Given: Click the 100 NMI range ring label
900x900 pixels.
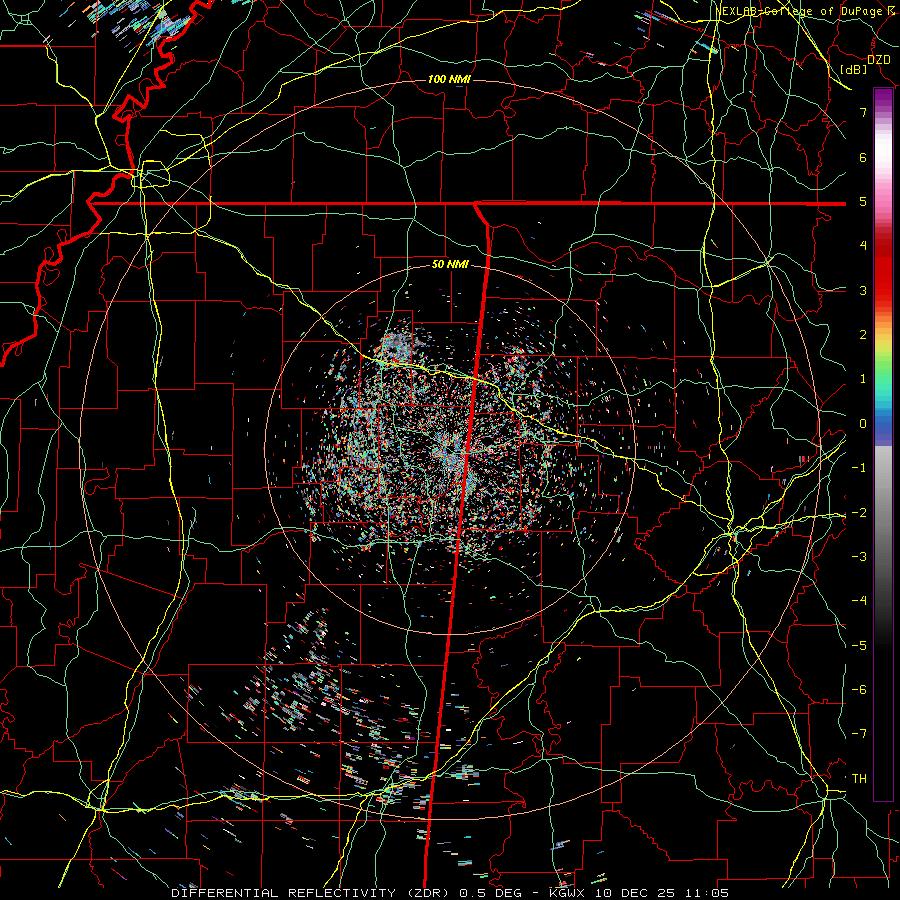Looking at the screenshot, I should [x=449, y=79].
